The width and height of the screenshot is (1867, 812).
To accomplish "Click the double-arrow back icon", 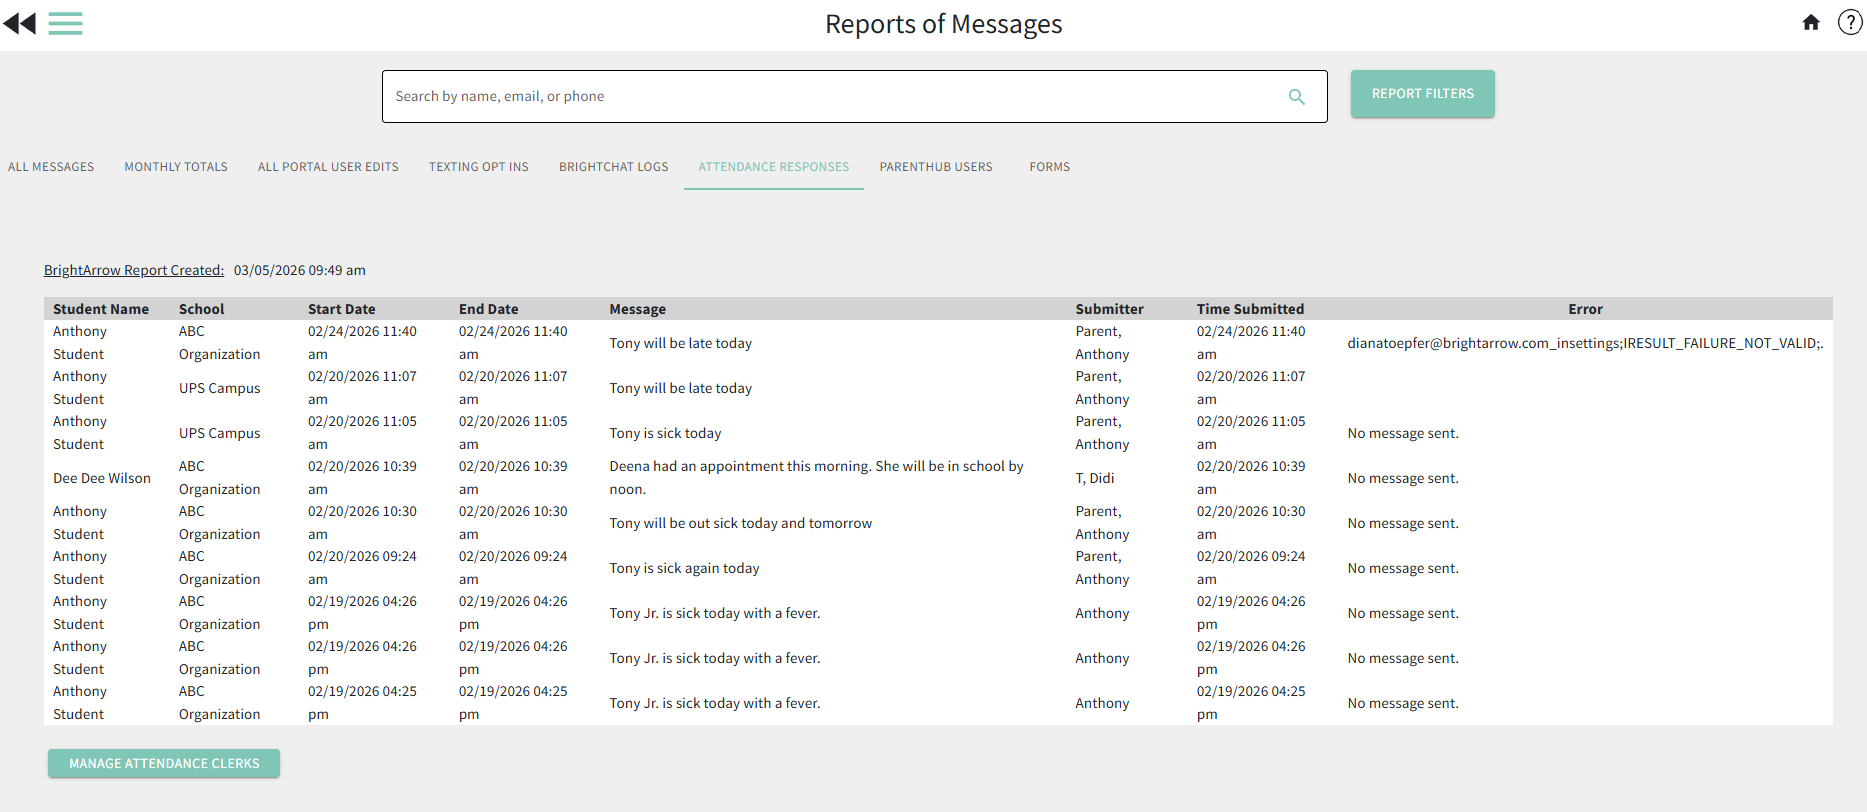I will (19, 23).
